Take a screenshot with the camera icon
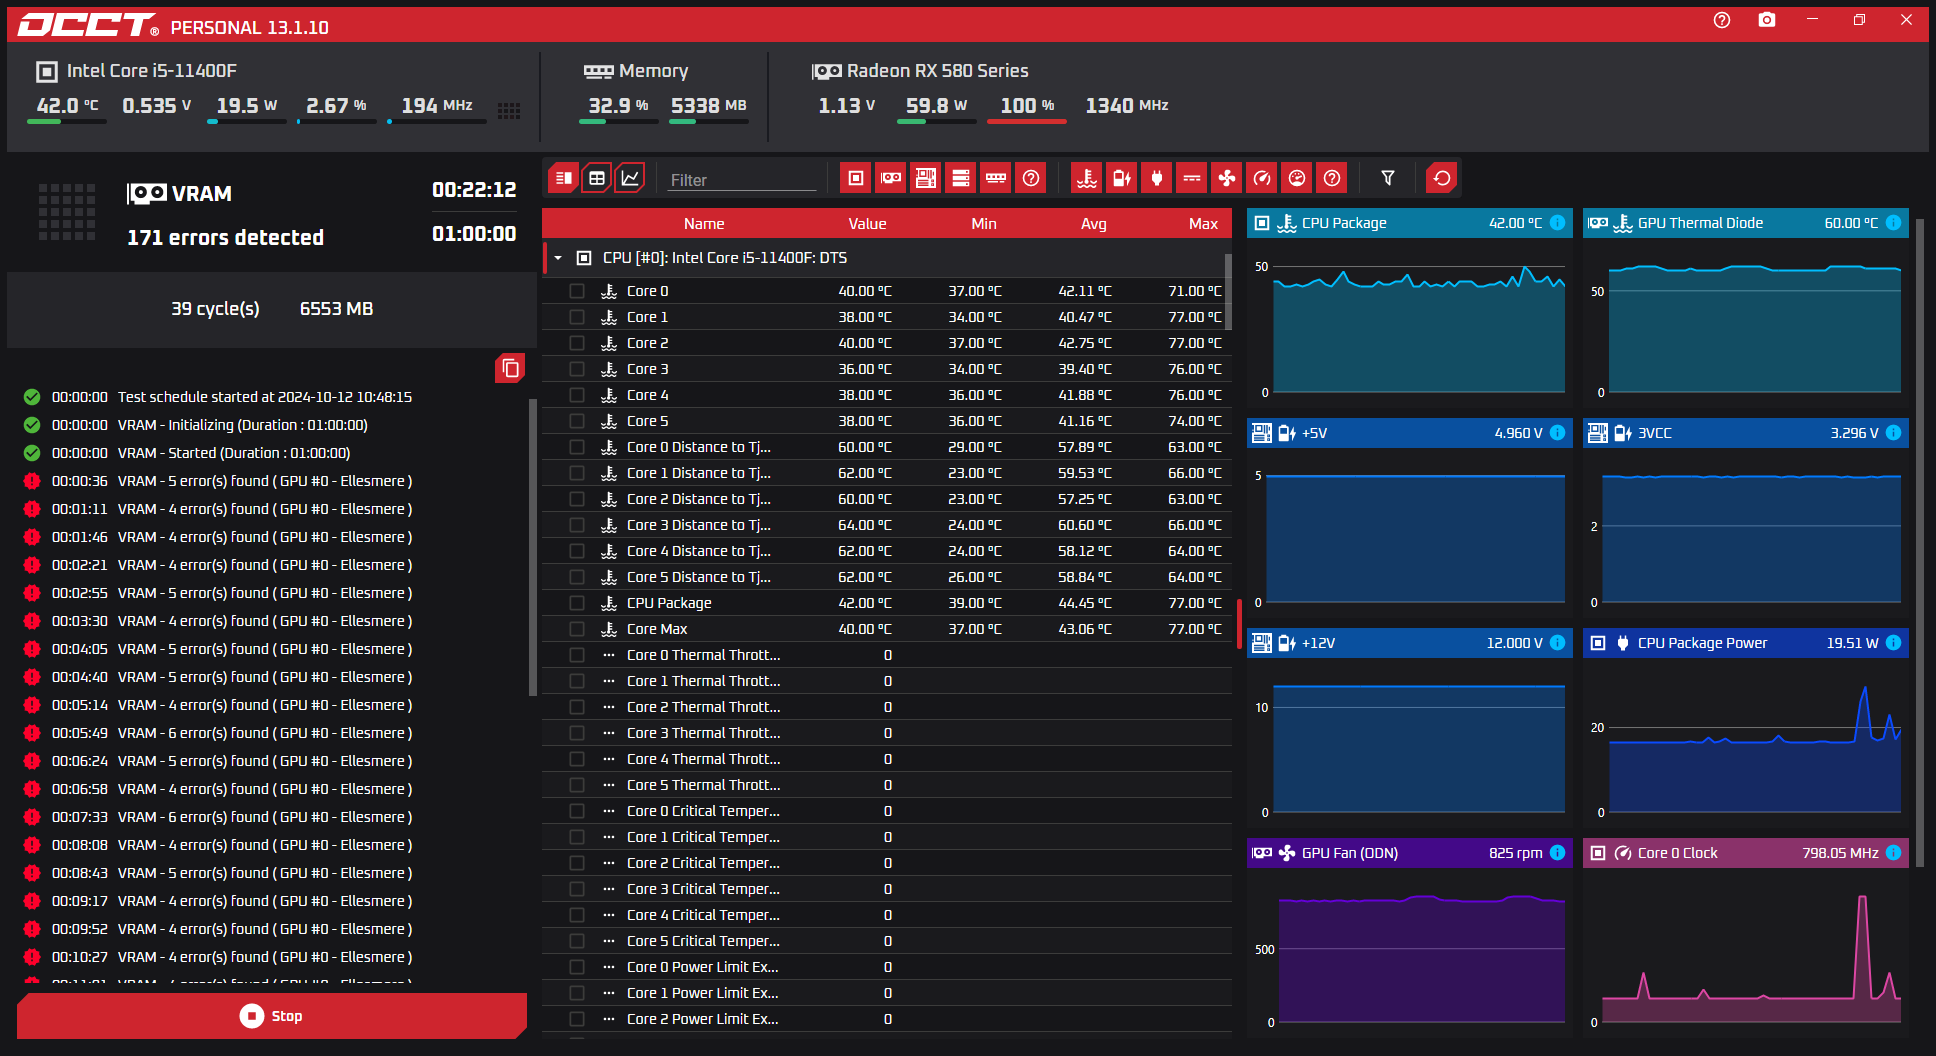Viewport: 1936px width, 1056px height. click(x=1766, y=20)
